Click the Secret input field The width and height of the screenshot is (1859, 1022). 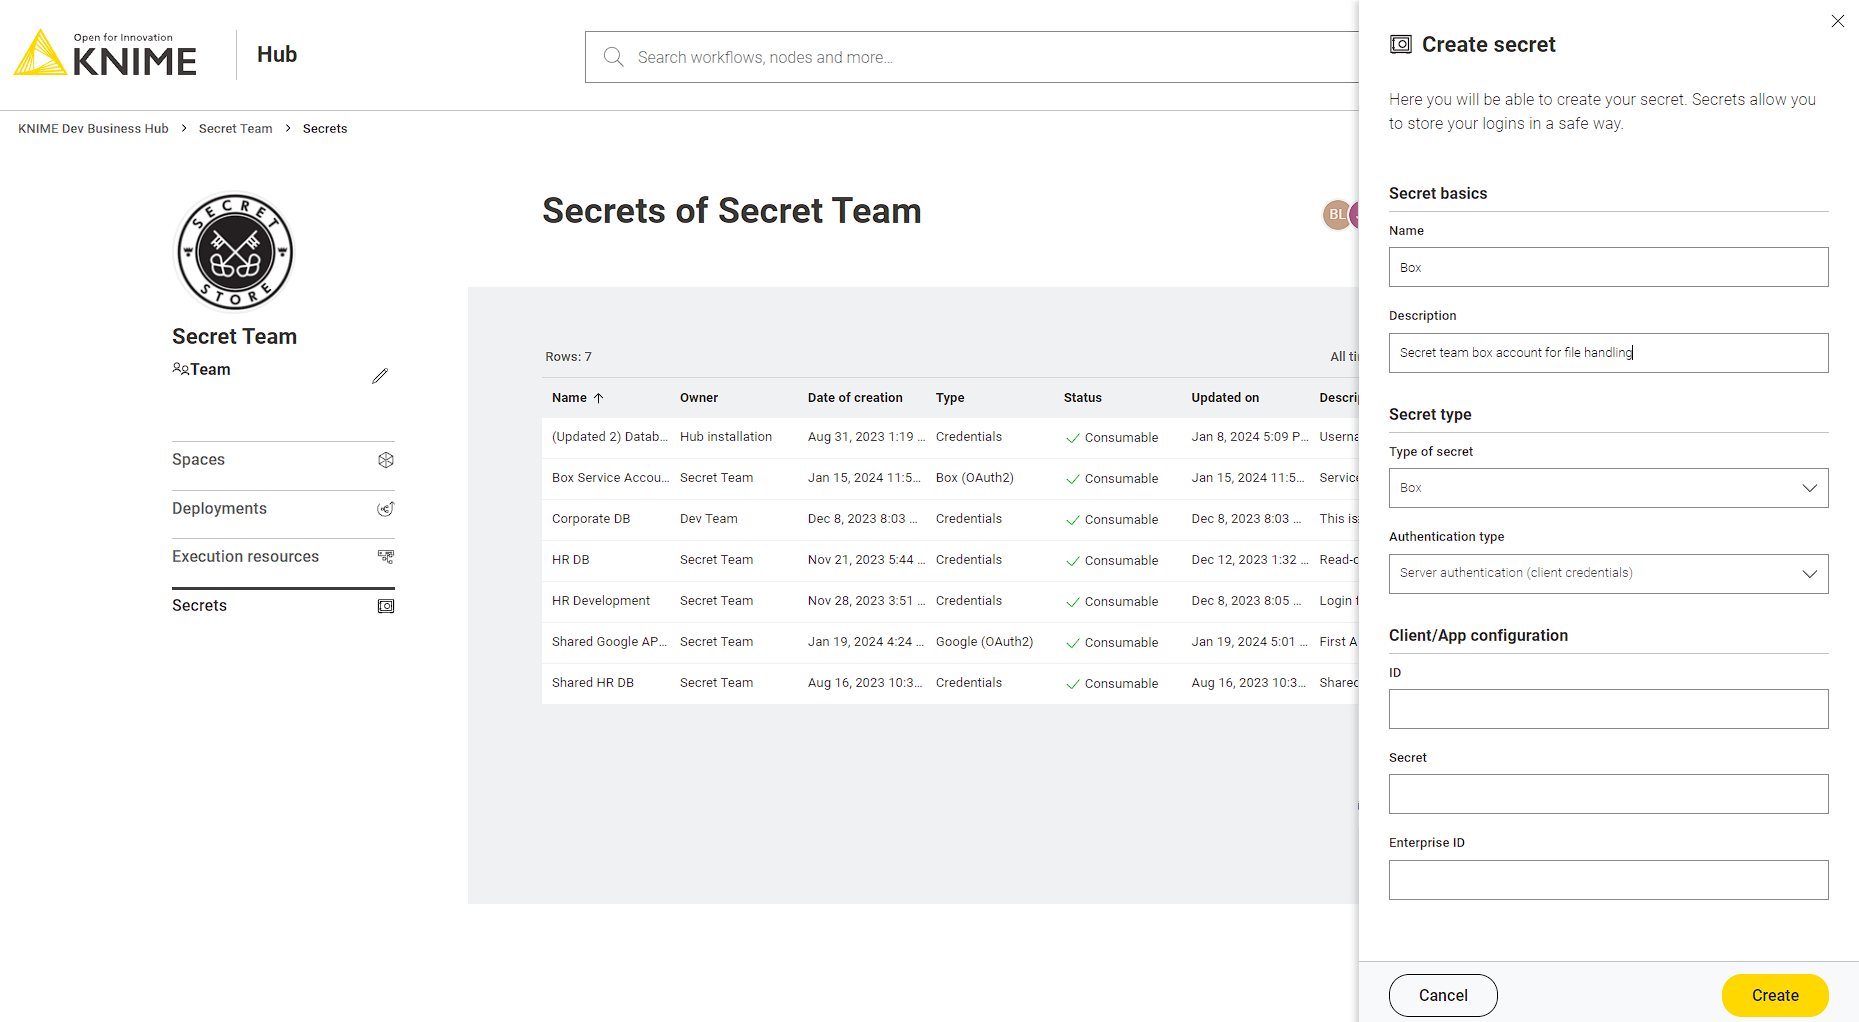coord(1608,794)
